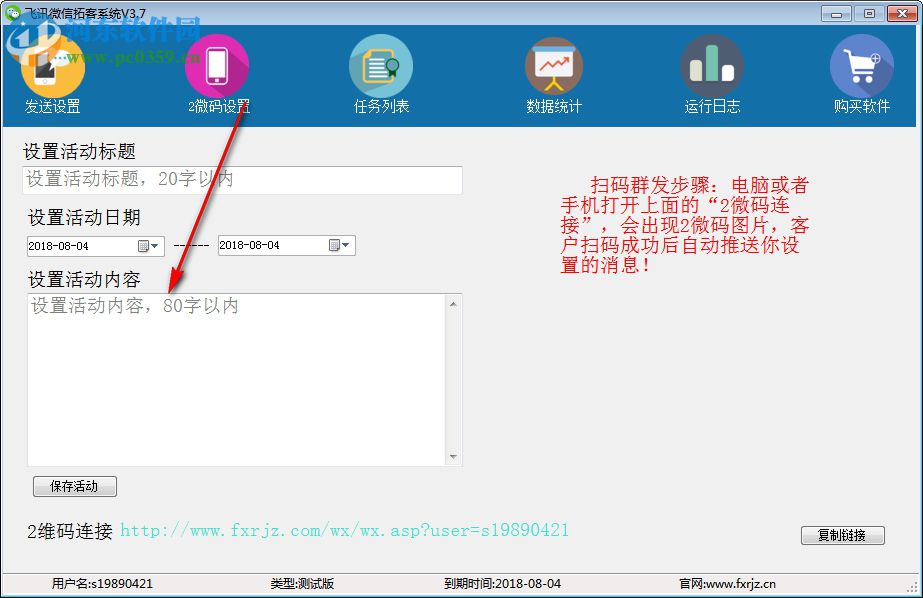The width and height of the screenshot is (923, 598).
Task: Click the WeChat app icon in title bar
Action: (x=12, y=12)
